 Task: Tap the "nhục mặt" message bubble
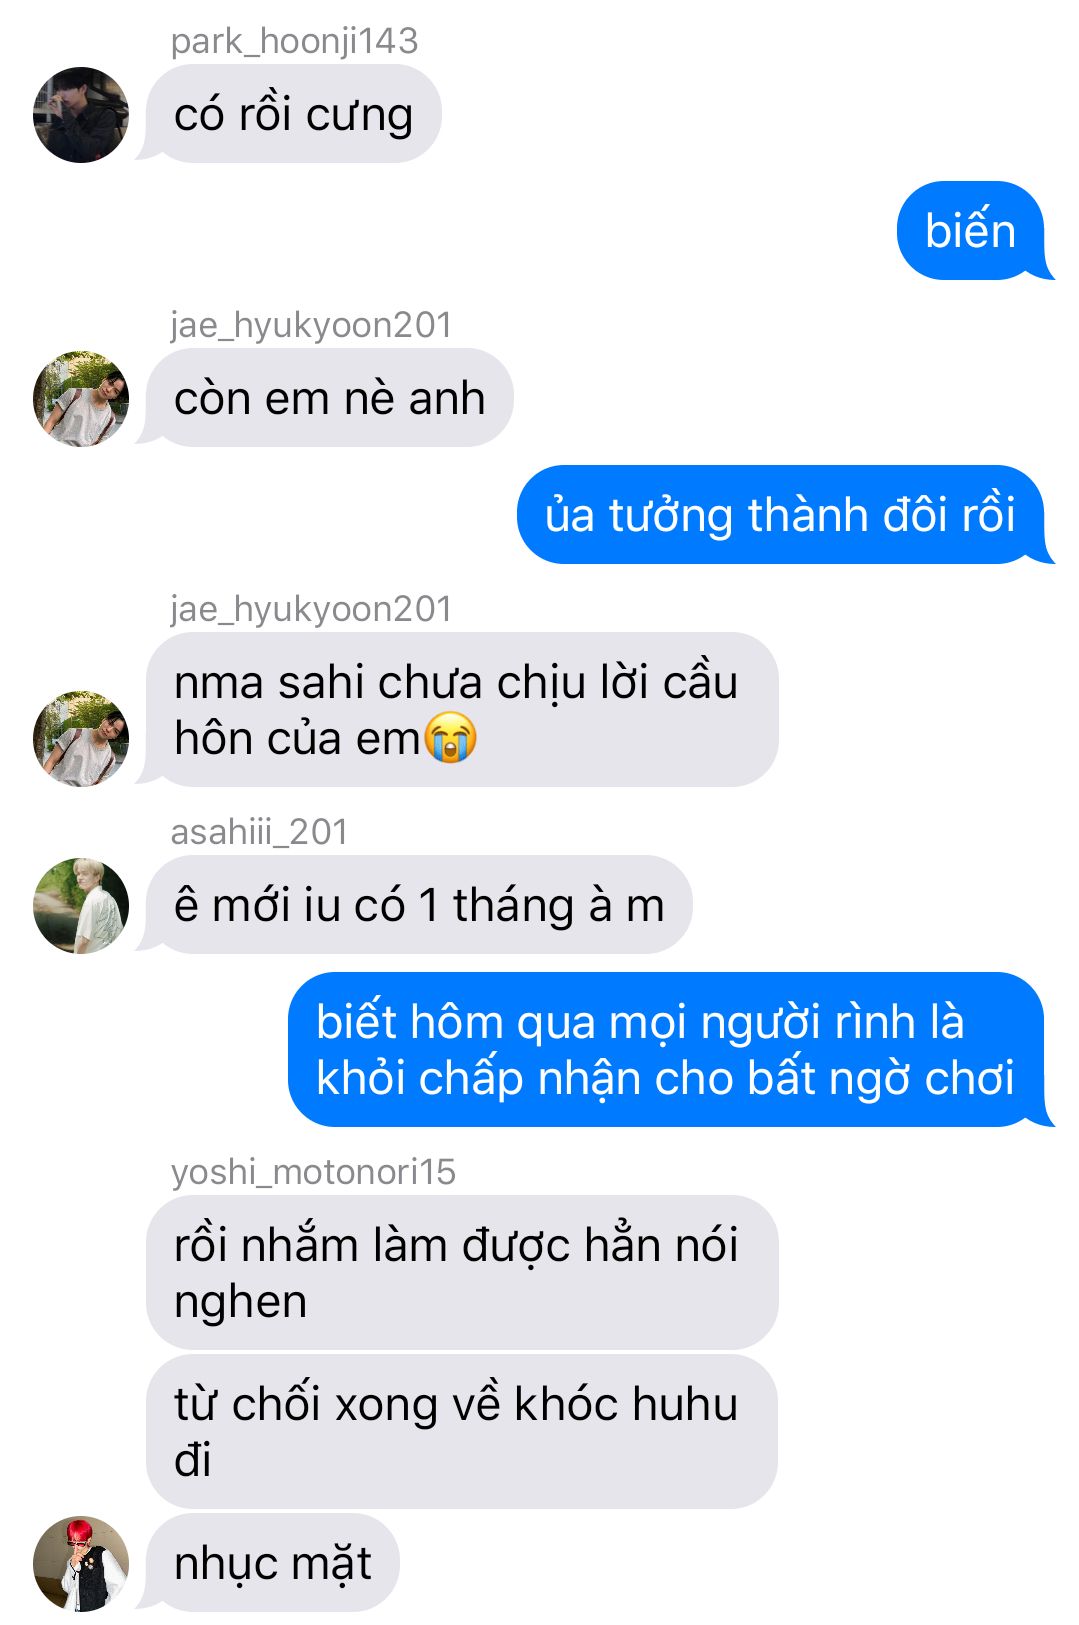click(x=272, y=1563)
